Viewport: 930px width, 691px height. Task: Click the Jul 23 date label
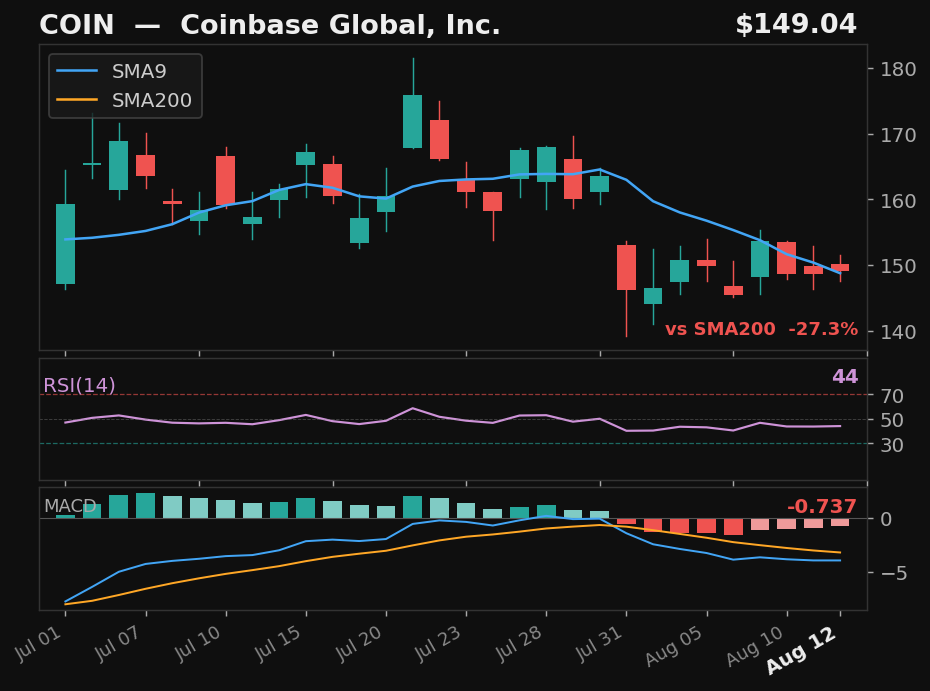click(x=438, y=643)
